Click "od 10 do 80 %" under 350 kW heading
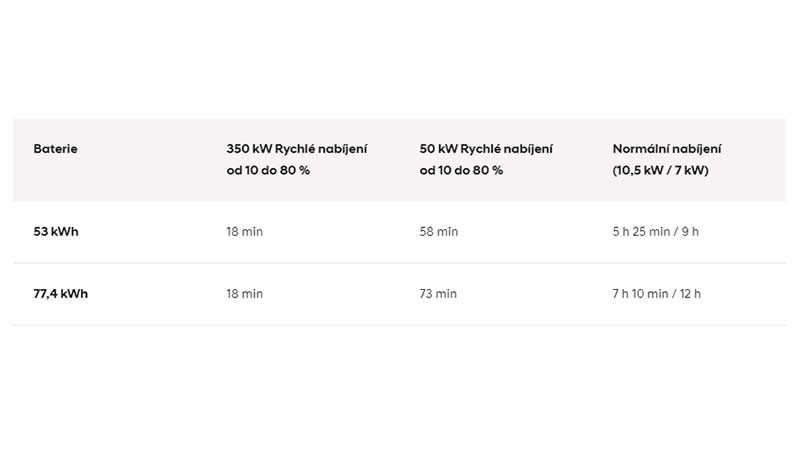Viewport: 800px width, 450px height. [x=268, y=171]
